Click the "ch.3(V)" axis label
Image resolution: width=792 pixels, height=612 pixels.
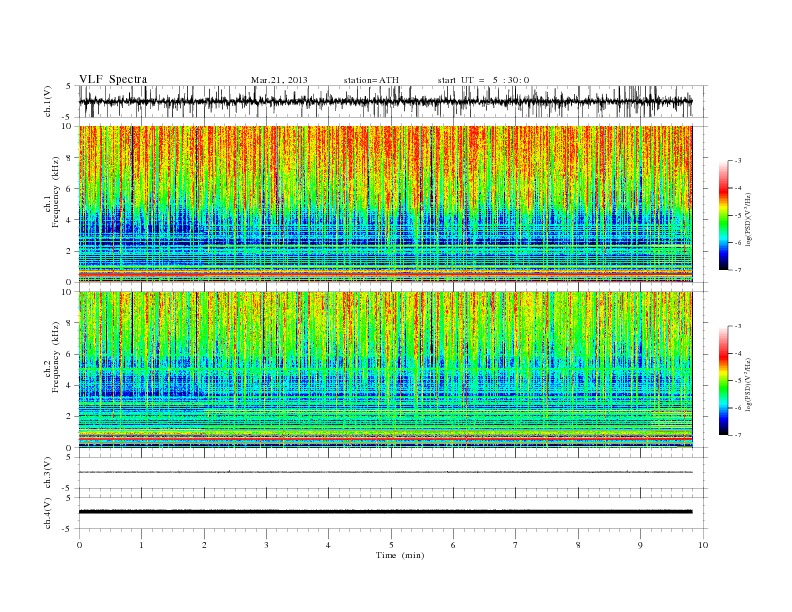point(48,473)
